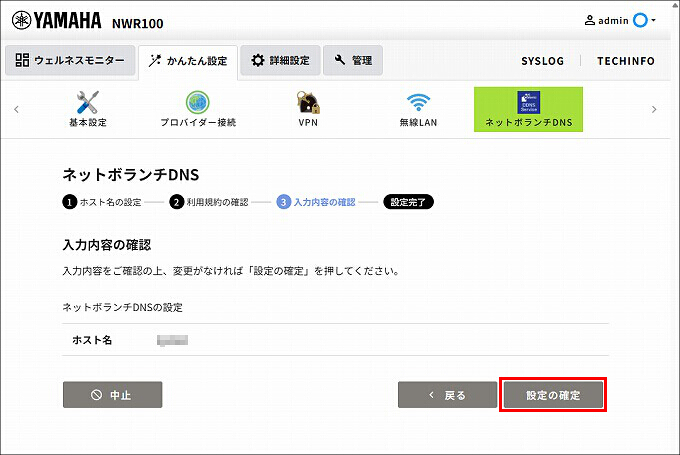This screenshot has height=455, width=680.
Task: Confirm with the 設定の確定 button
Action: pyautogui.click(x=553, y=395)
